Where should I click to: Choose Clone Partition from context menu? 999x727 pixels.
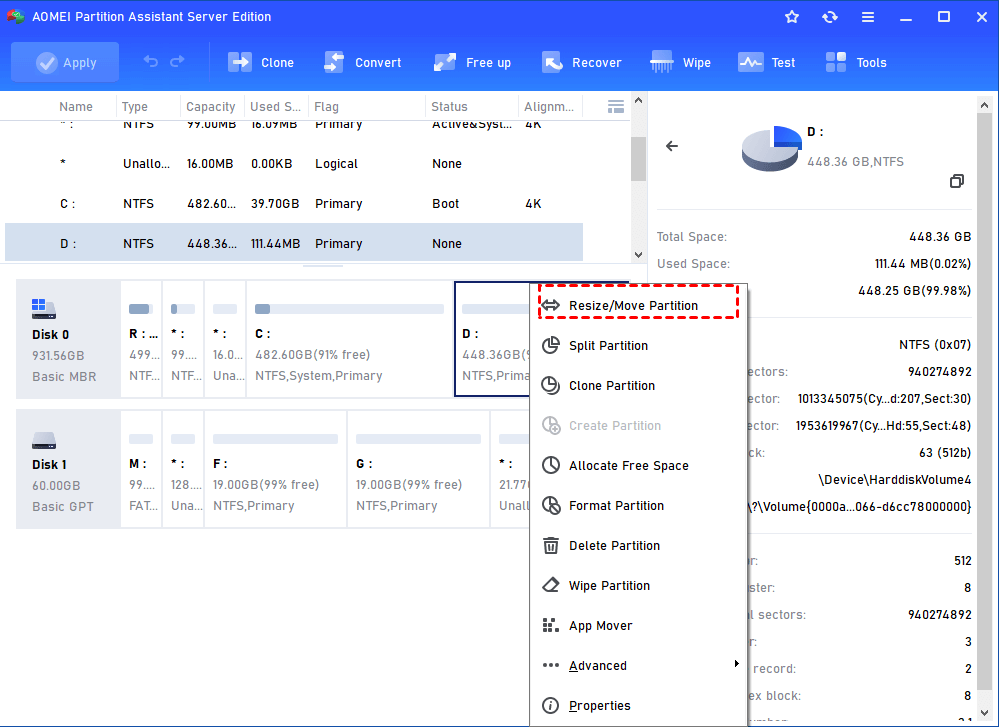[638, 385]
